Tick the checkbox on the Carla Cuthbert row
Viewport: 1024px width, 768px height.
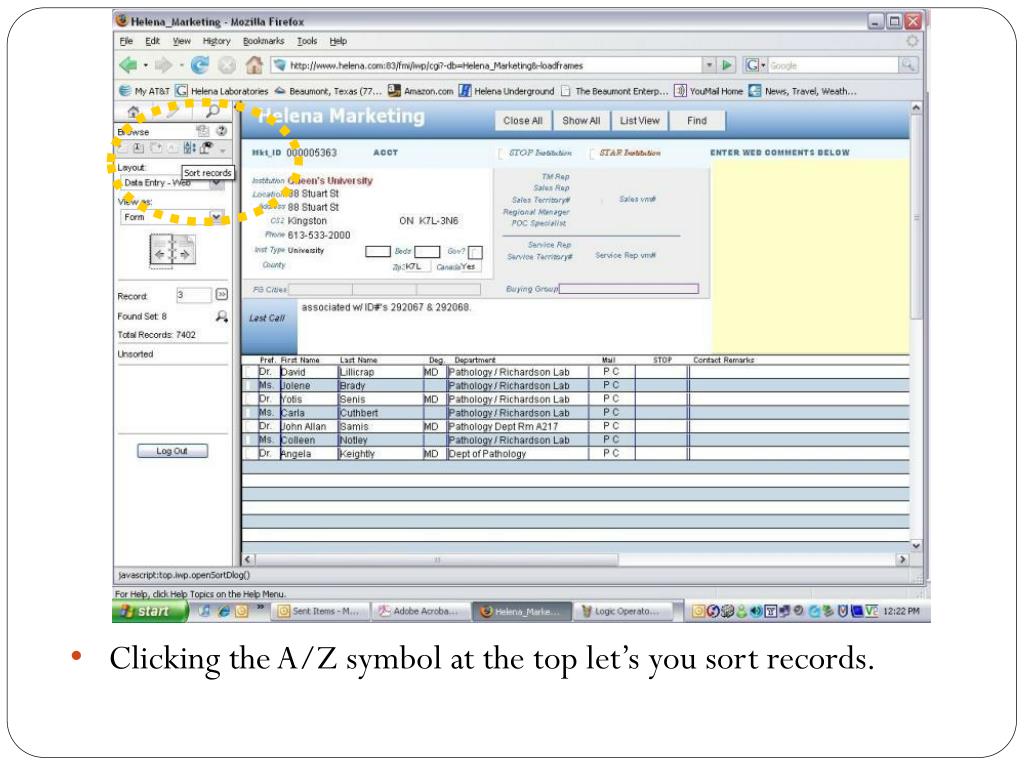248,413
